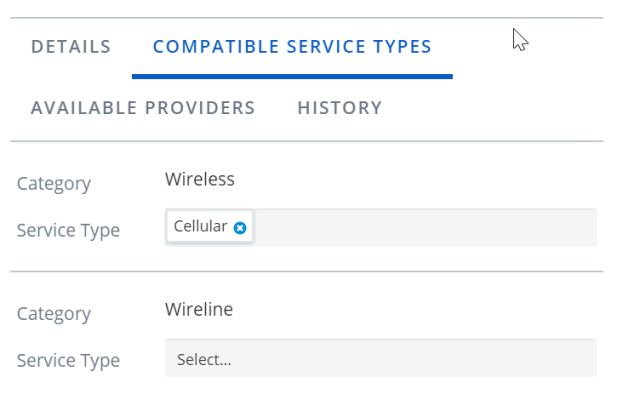623x394 pixels.
Task: Click divider line between Wireless and Wireline sections
Action: coord(307,272)
